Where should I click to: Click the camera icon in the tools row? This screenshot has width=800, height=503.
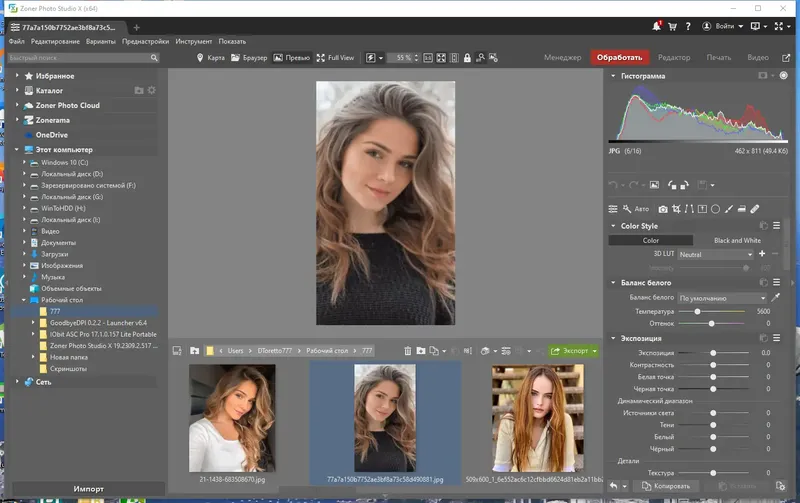pyautogui.click(x=663, y=209)
